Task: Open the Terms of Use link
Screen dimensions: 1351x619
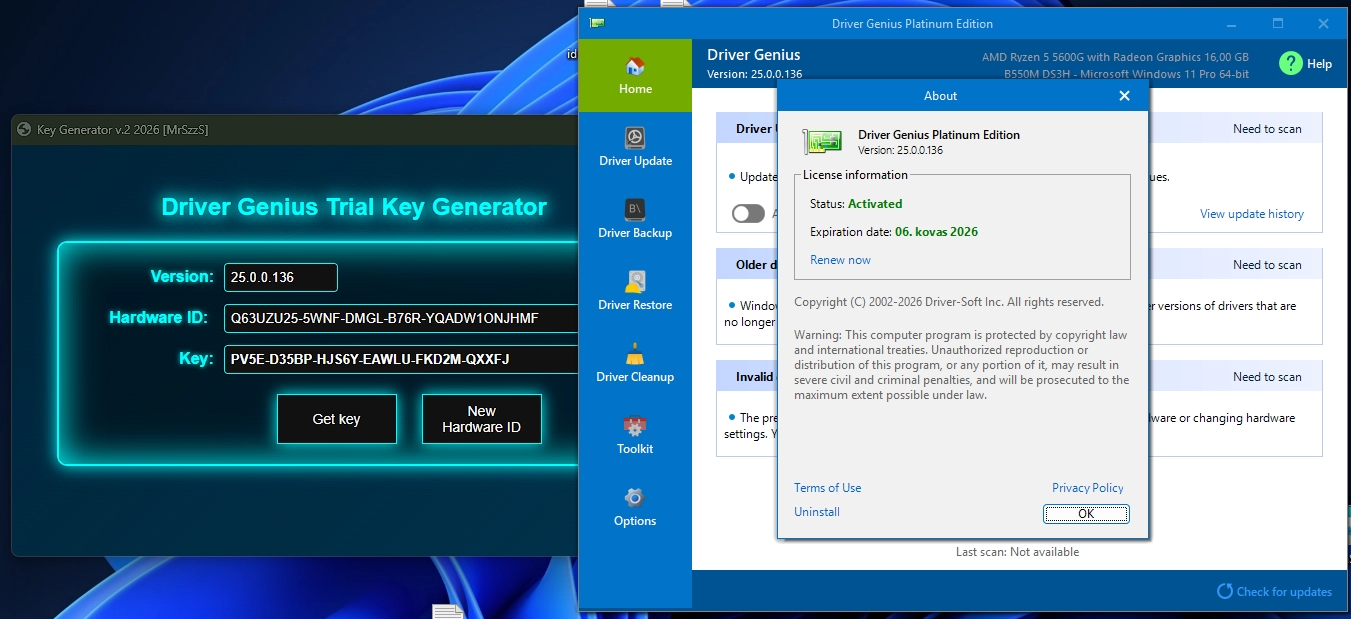Action: (x=827, y=488)
